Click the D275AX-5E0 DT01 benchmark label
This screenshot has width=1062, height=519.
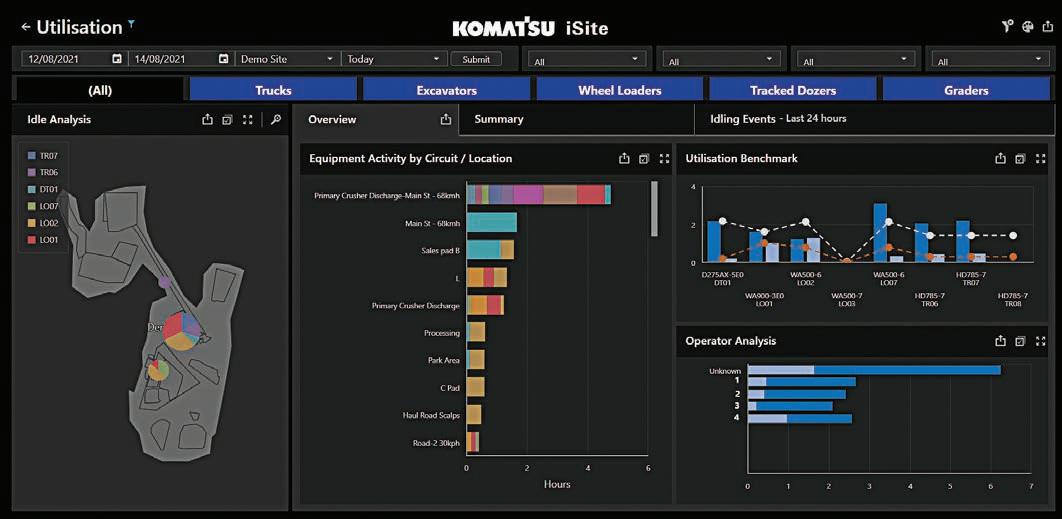coord(722,279)
